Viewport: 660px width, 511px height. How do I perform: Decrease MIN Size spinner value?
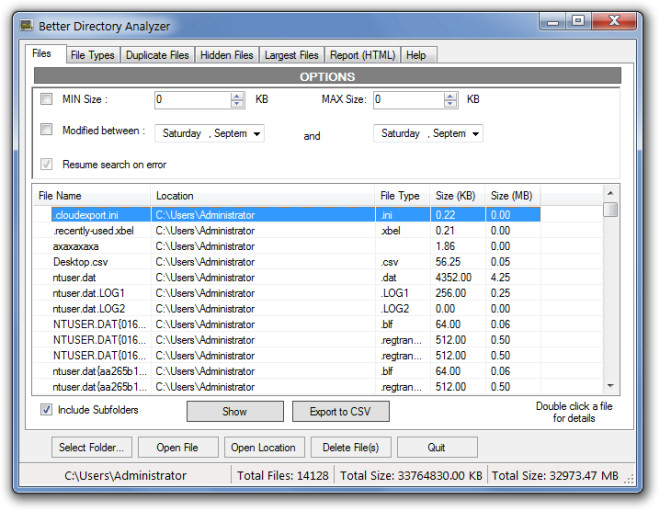point(237,104)
